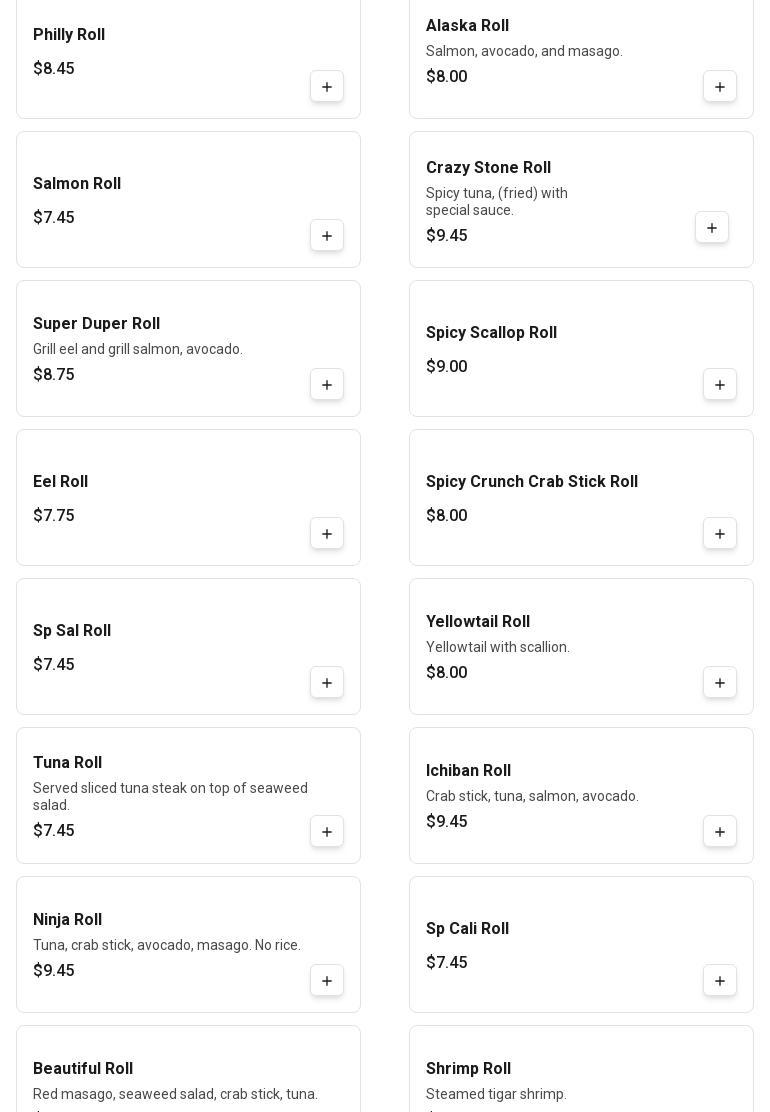The height and width of the screenshot is (1112, 770).
Task: Add Super Duper Roll with plus icon
Action: pos(327,385)
